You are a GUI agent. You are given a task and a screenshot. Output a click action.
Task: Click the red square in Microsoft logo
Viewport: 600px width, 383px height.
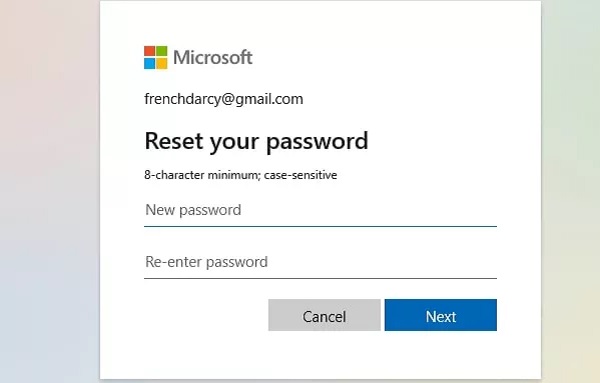[149, 51]
